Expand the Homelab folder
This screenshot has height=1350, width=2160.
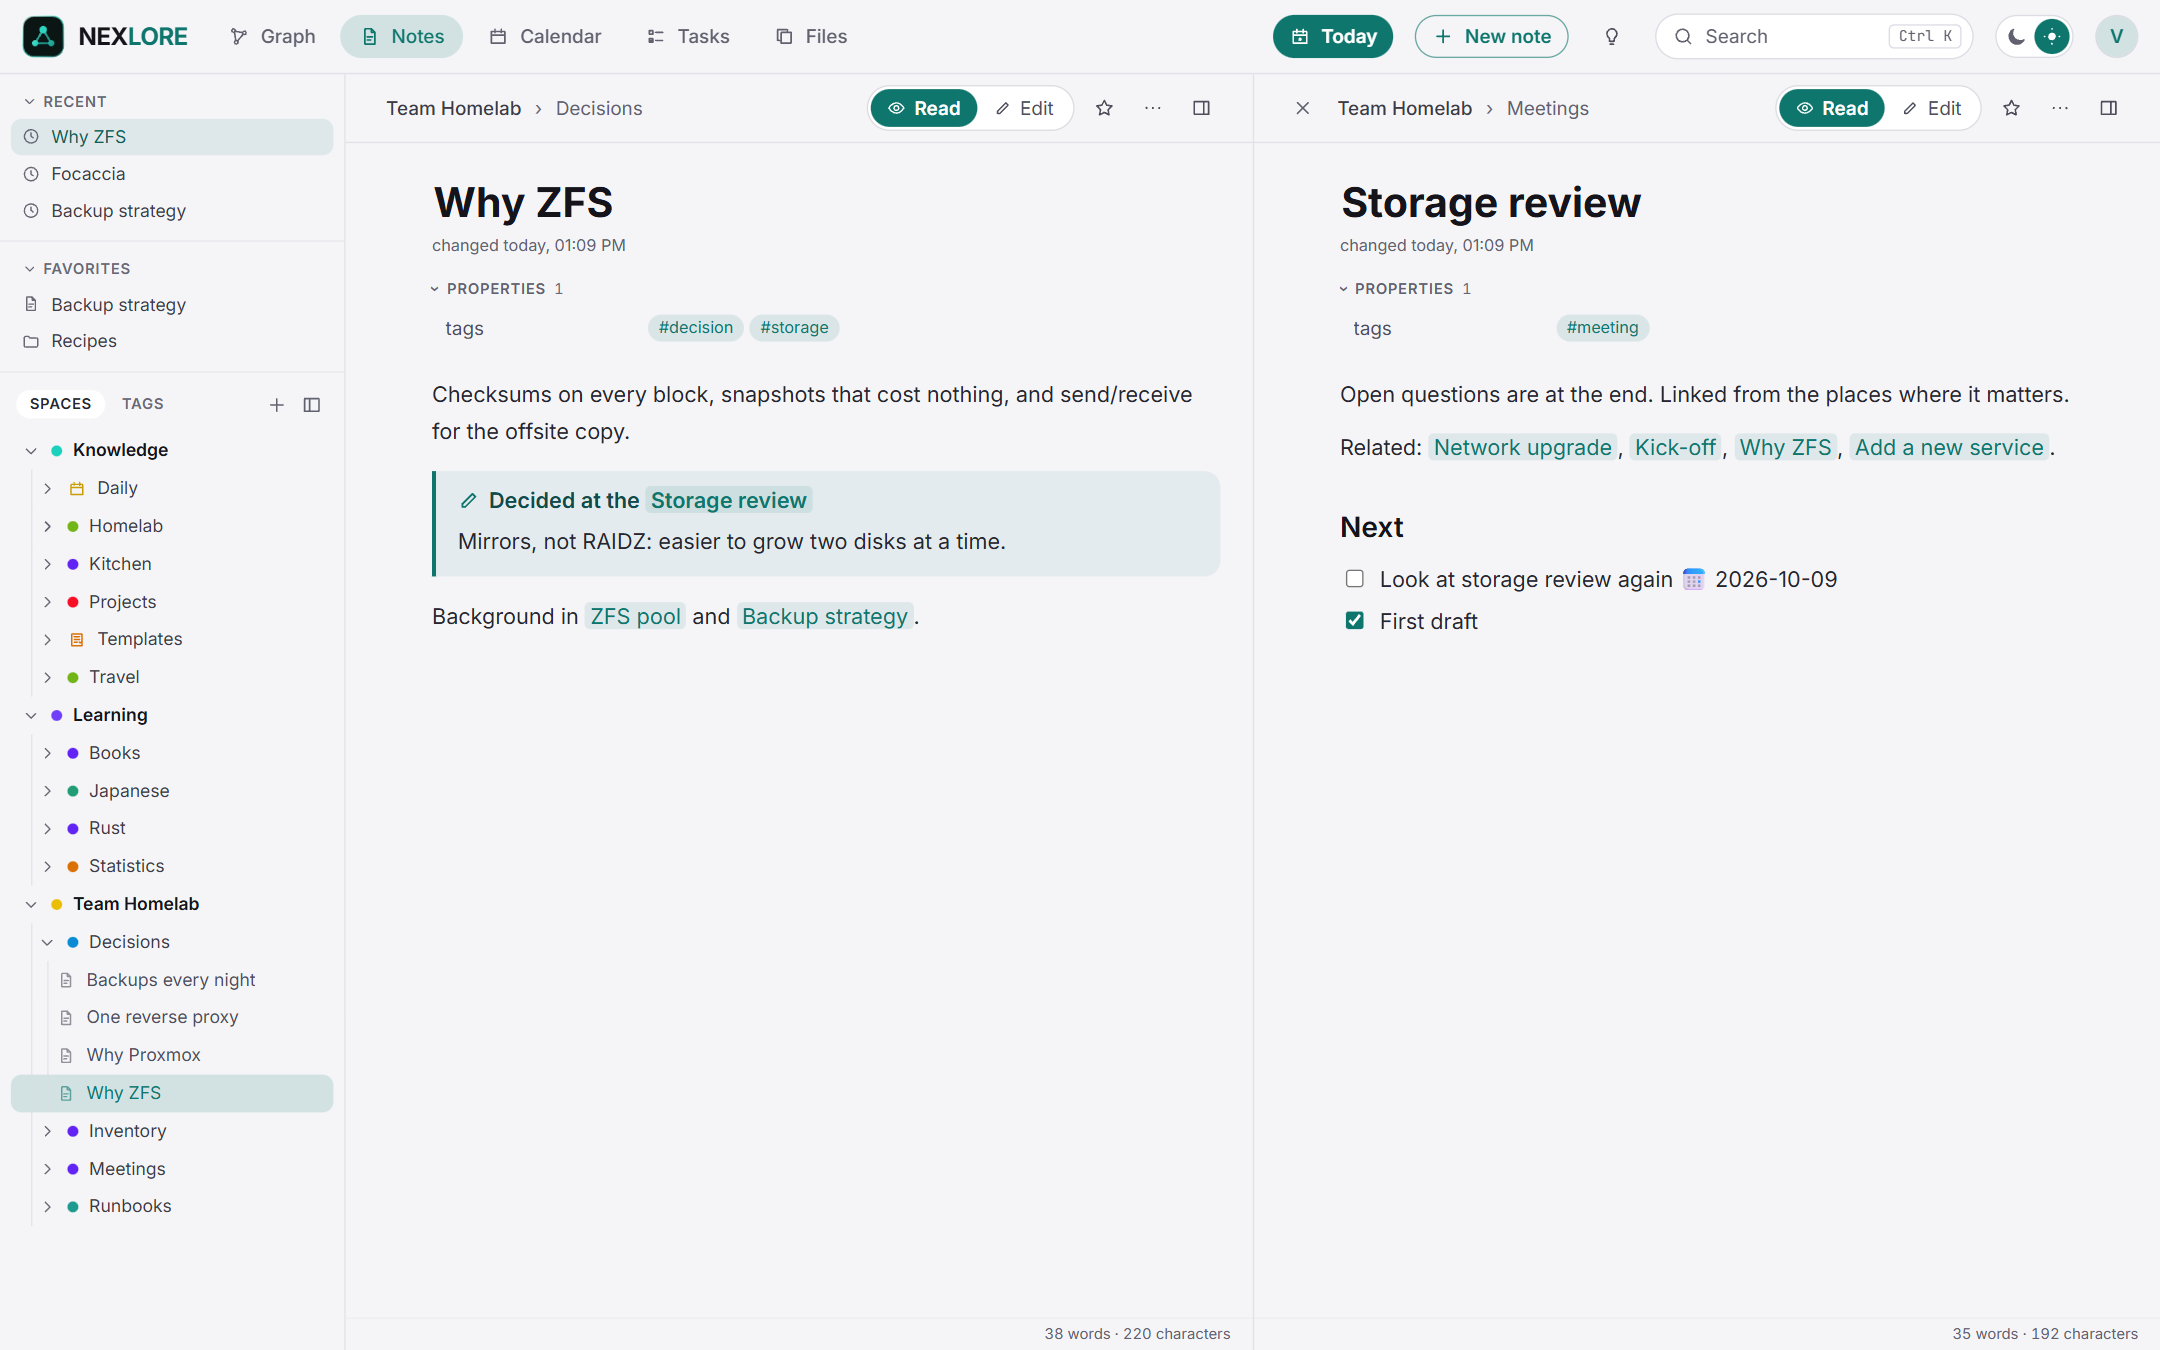(47, 526)
